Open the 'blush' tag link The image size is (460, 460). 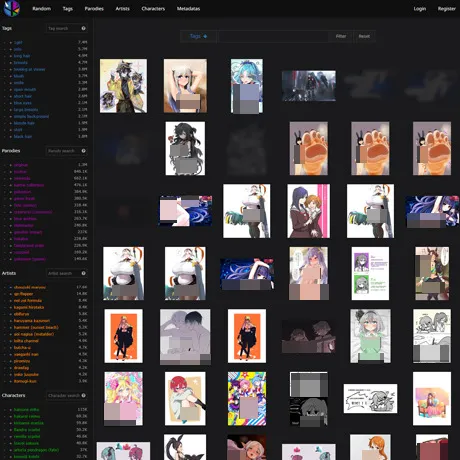19,76
